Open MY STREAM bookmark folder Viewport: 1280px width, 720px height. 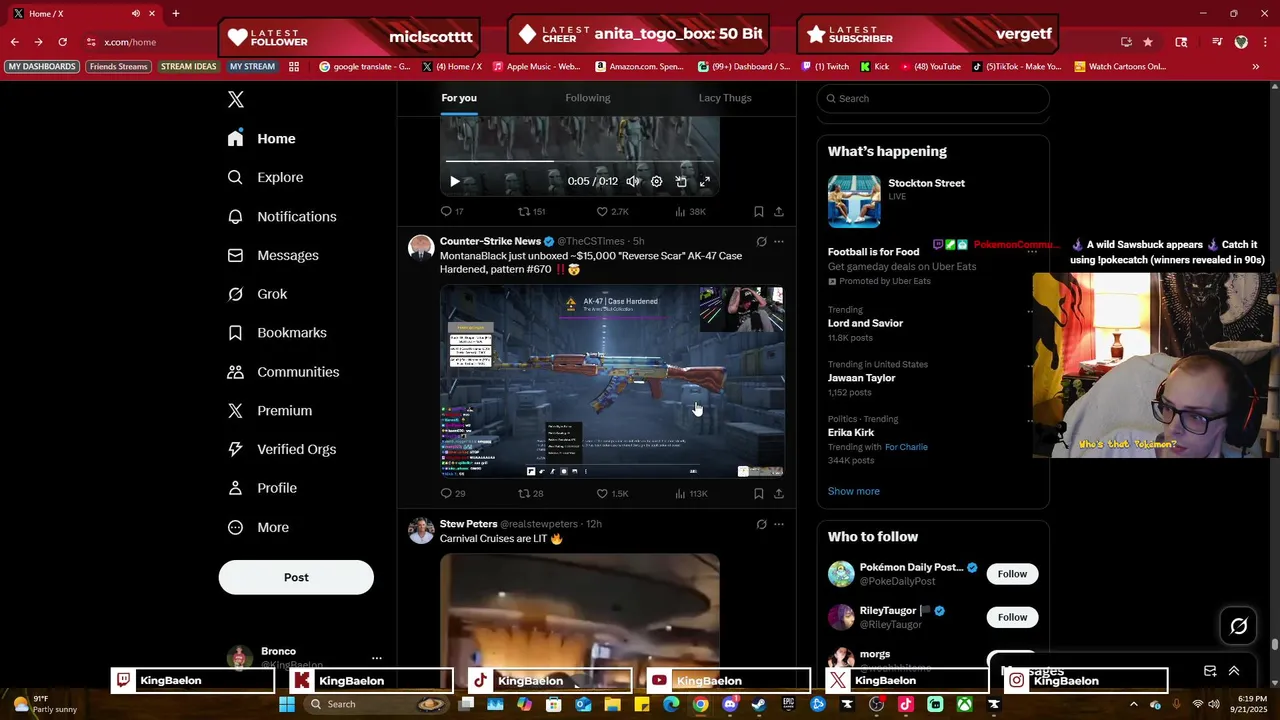point(252,67)
